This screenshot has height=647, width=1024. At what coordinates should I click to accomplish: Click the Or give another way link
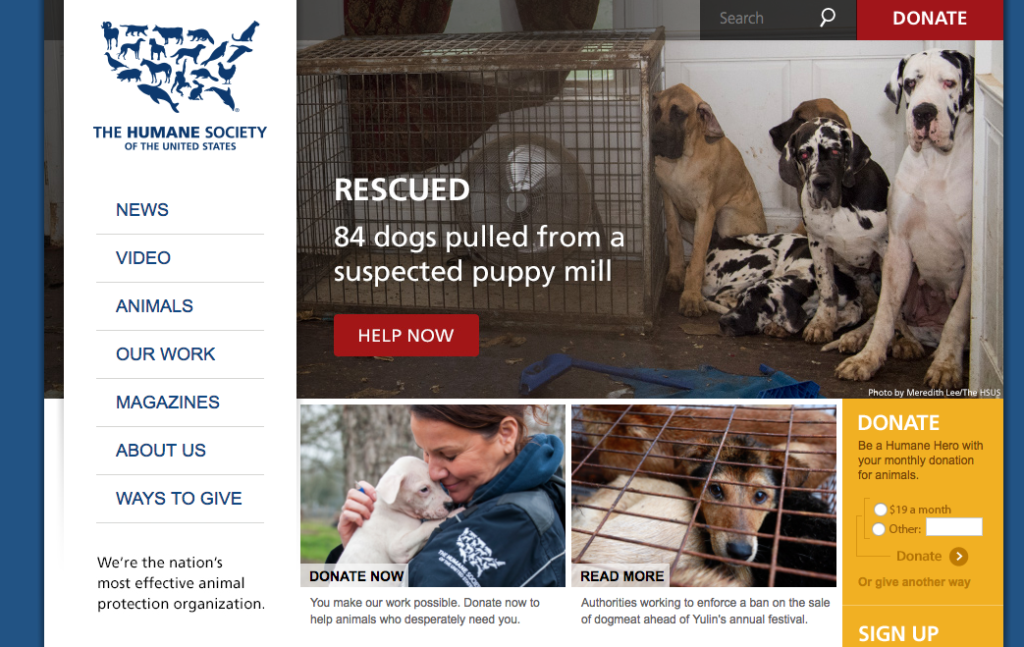click(x=914, y=582)
